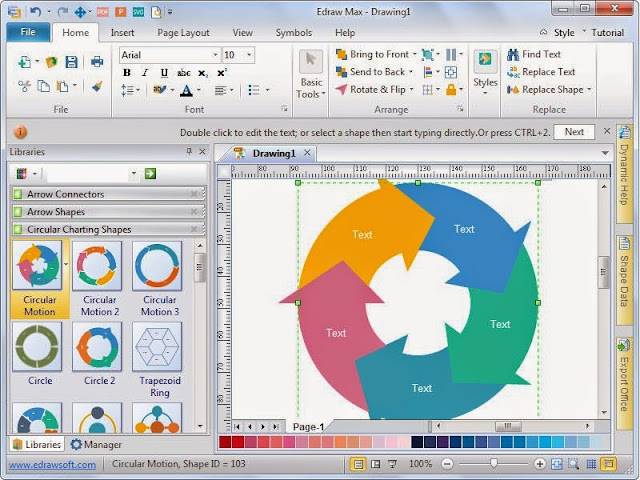Viewport: 640px width, 480px height.
Task: Toggle strikethrough abc formatting
Action: coord(184,73)
